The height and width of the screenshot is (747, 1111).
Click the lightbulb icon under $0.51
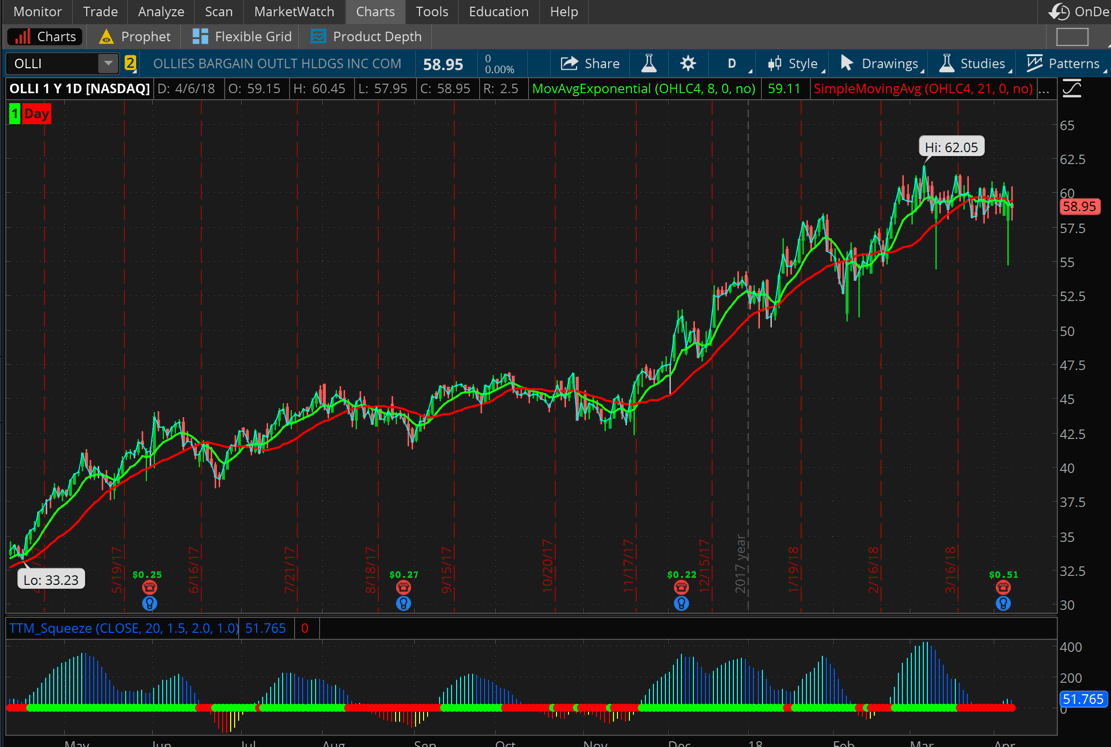pyautogui.click(x=1003, y=603)
